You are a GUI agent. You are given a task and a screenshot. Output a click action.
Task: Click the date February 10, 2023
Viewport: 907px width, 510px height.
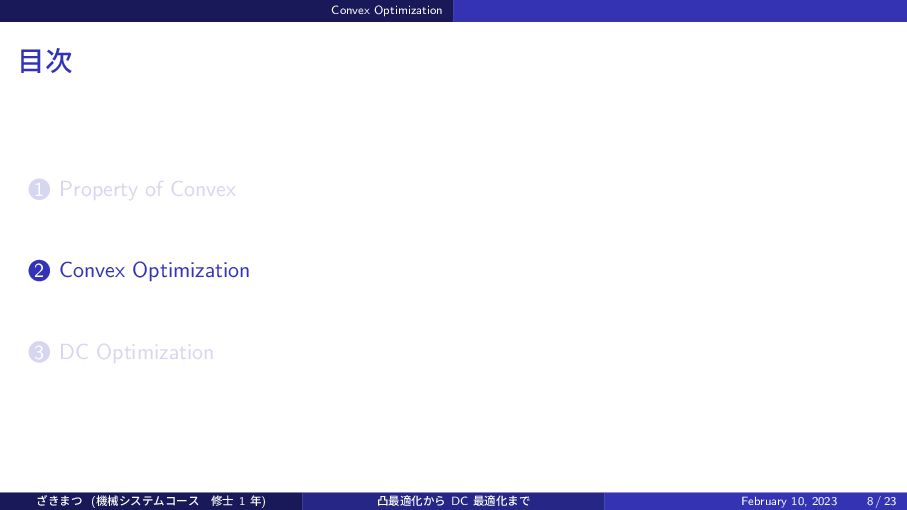(x=789, y=501)
